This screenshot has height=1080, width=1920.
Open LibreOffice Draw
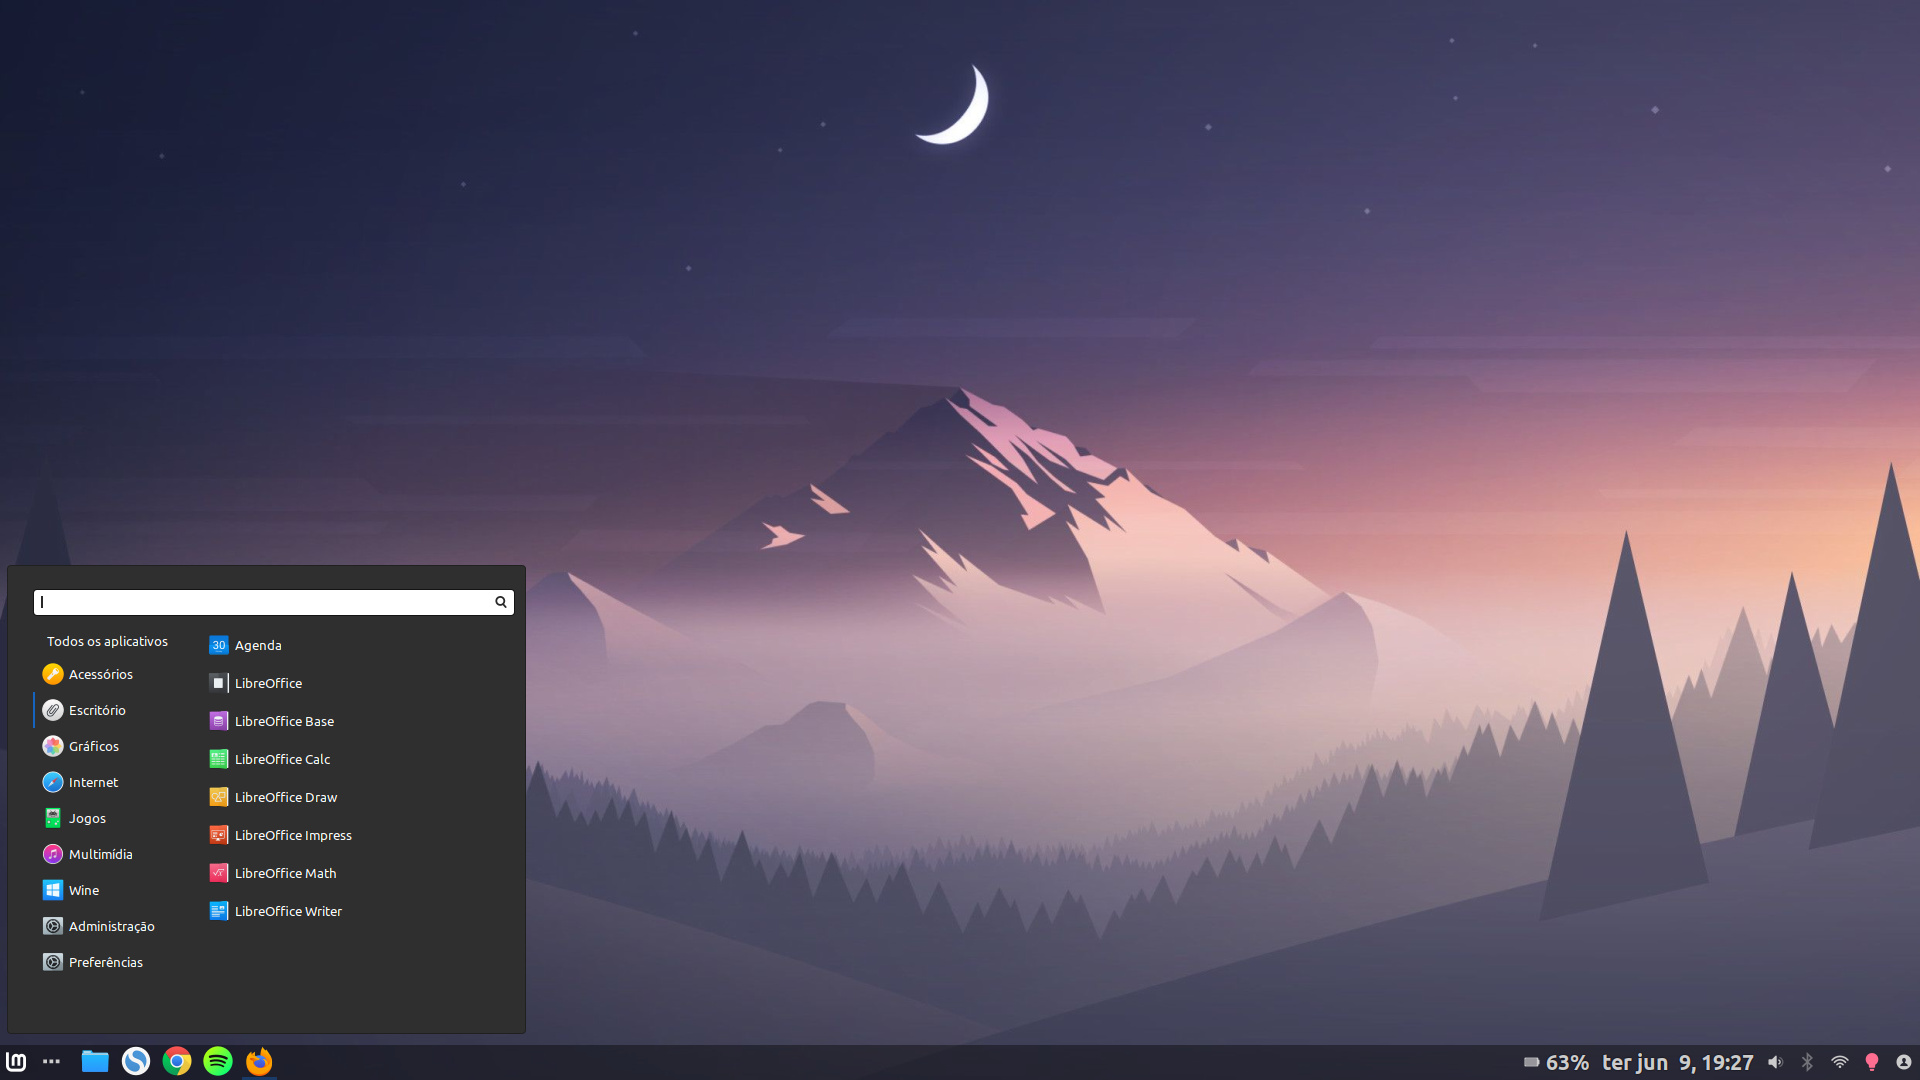(x=285, y=797)
